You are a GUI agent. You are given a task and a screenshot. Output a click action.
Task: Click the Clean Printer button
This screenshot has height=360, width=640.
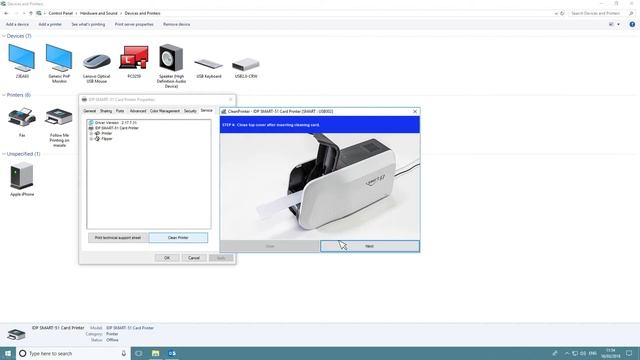click(178, 238)
